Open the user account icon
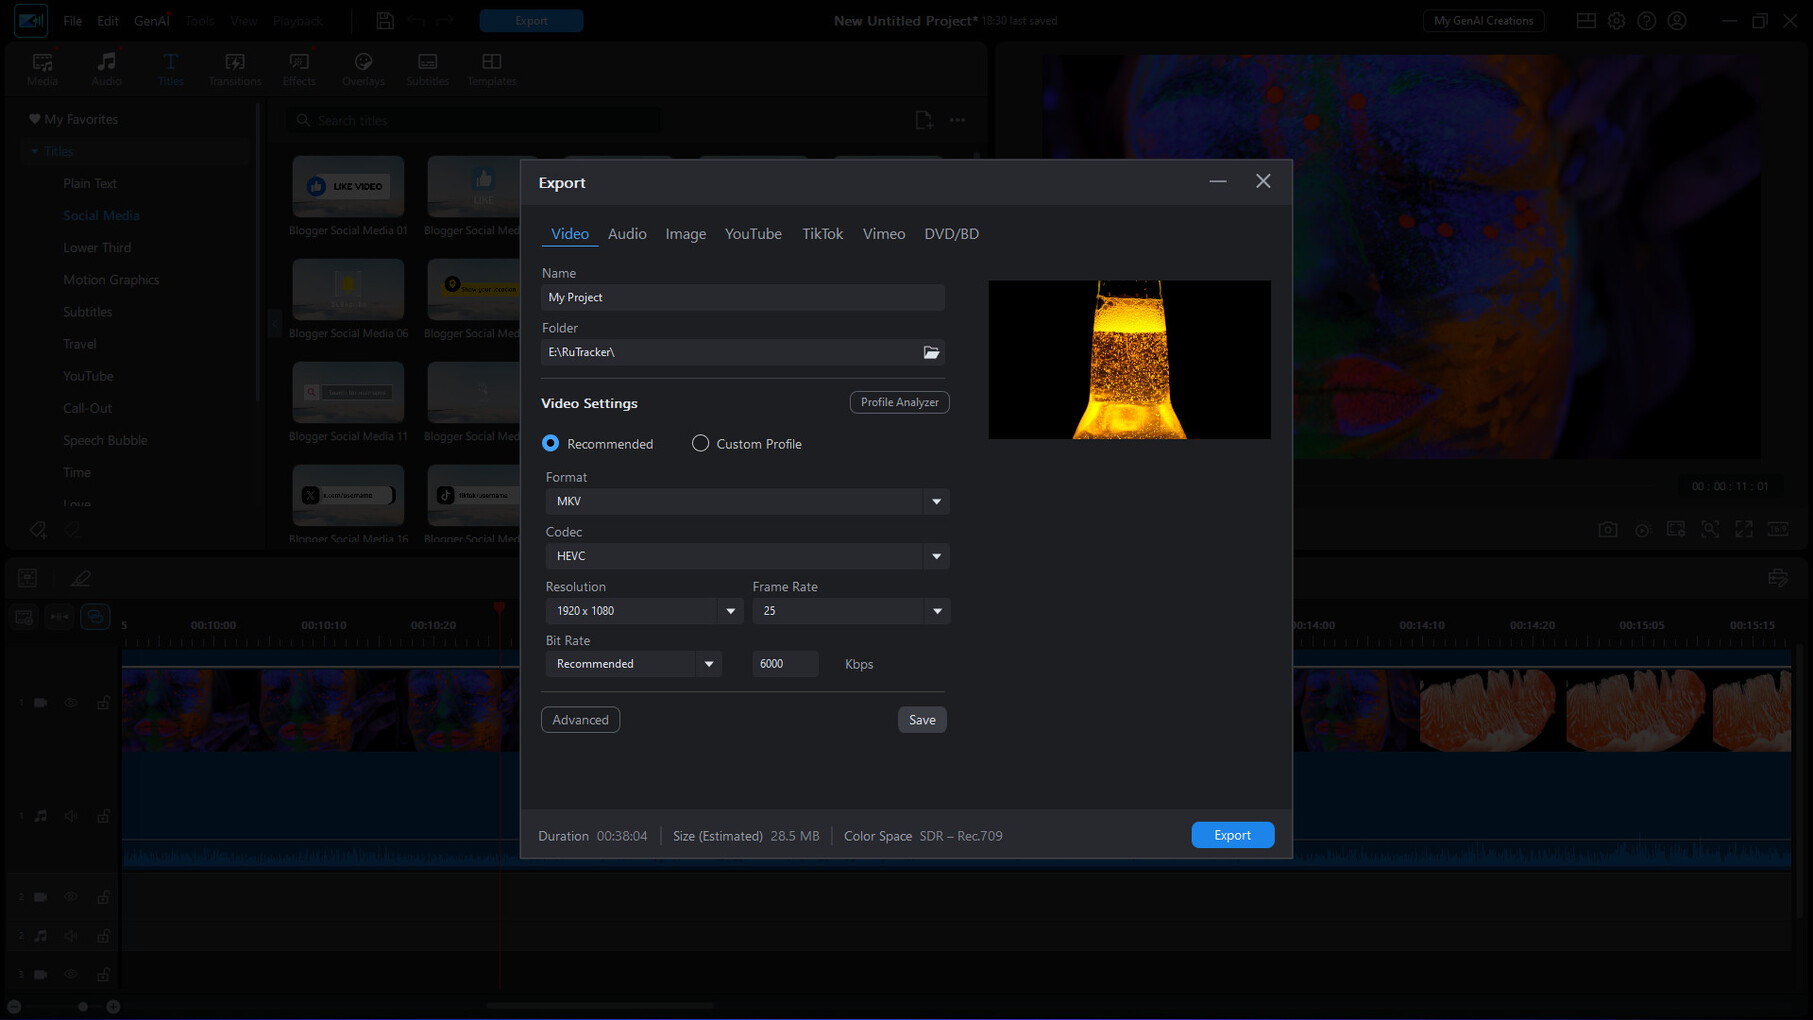 tap(1677, 21)
